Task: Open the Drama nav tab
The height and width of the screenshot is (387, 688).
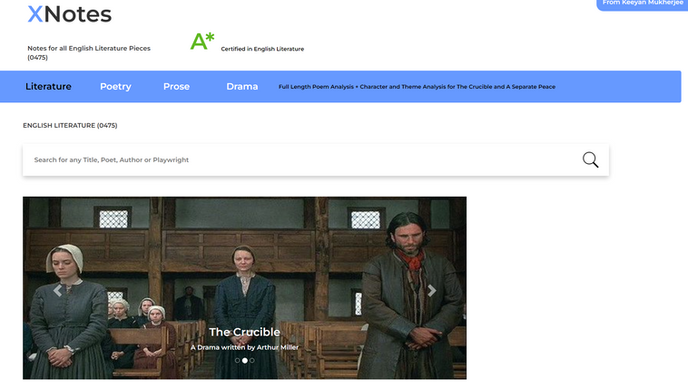Action: tap(242, 86)
